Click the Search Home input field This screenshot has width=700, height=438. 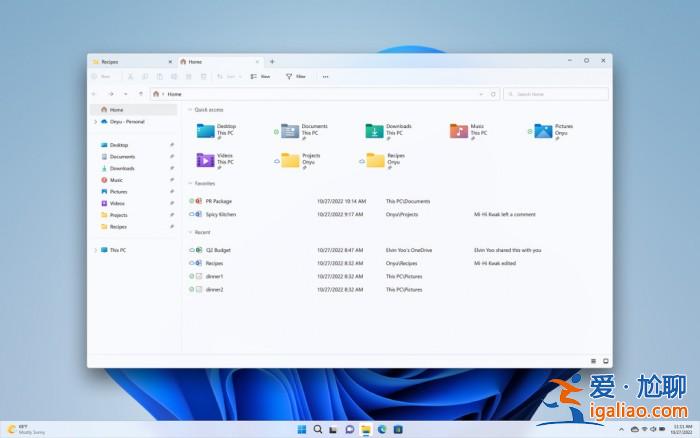click(555, 94)
